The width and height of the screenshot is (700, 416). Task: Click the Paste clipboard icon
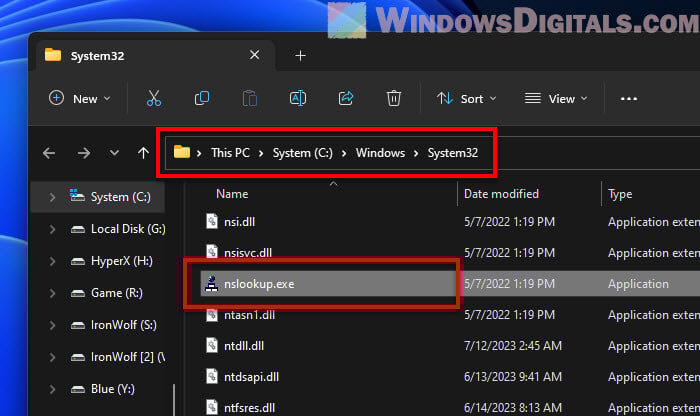coord(250,98)
